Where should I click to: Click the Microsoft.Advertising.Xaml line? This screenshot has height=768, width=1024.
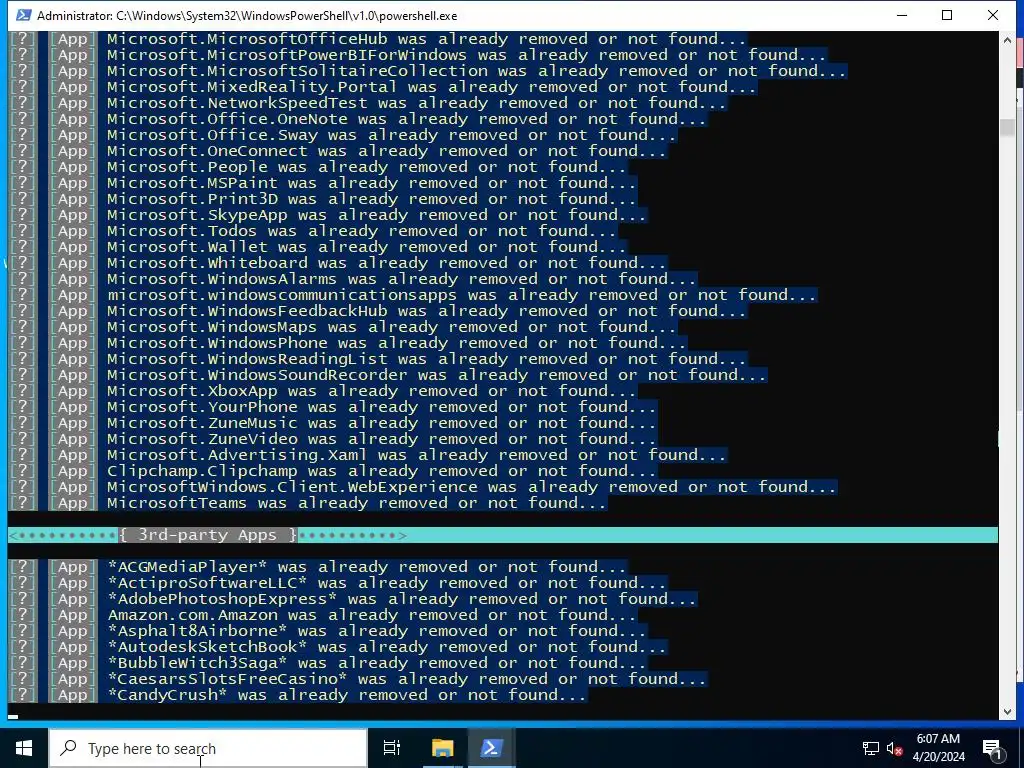point(368,455)
